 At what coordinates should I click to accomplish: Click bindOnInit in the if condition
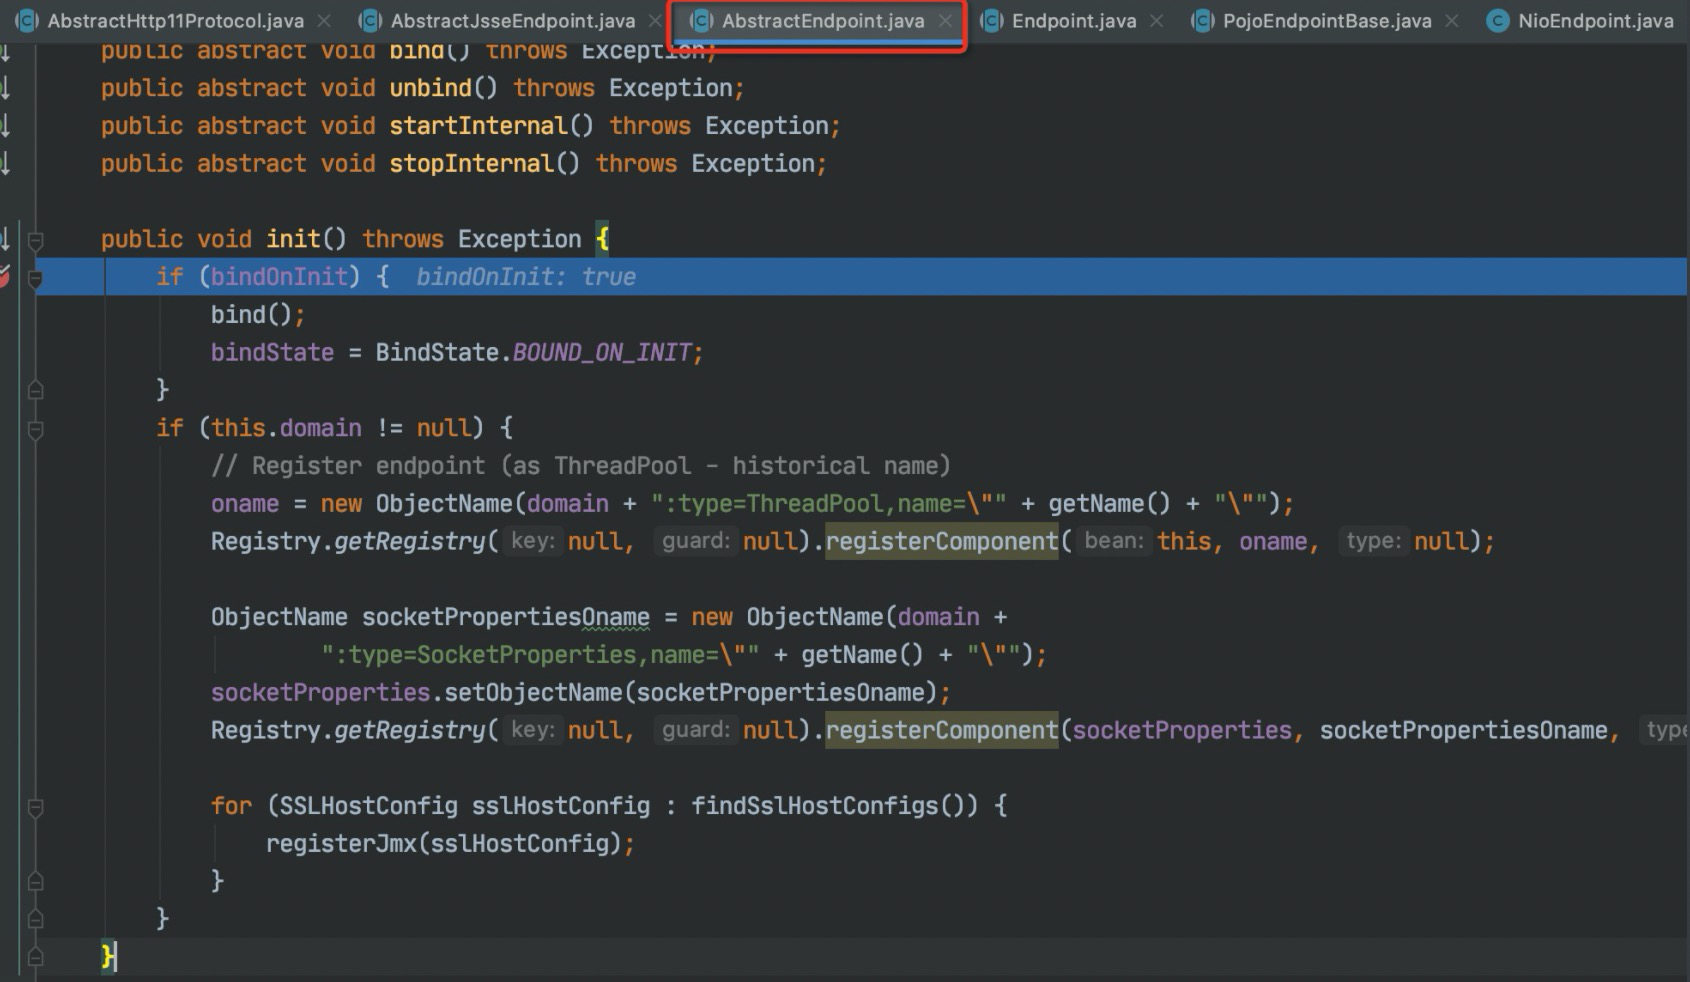[279, 277]
